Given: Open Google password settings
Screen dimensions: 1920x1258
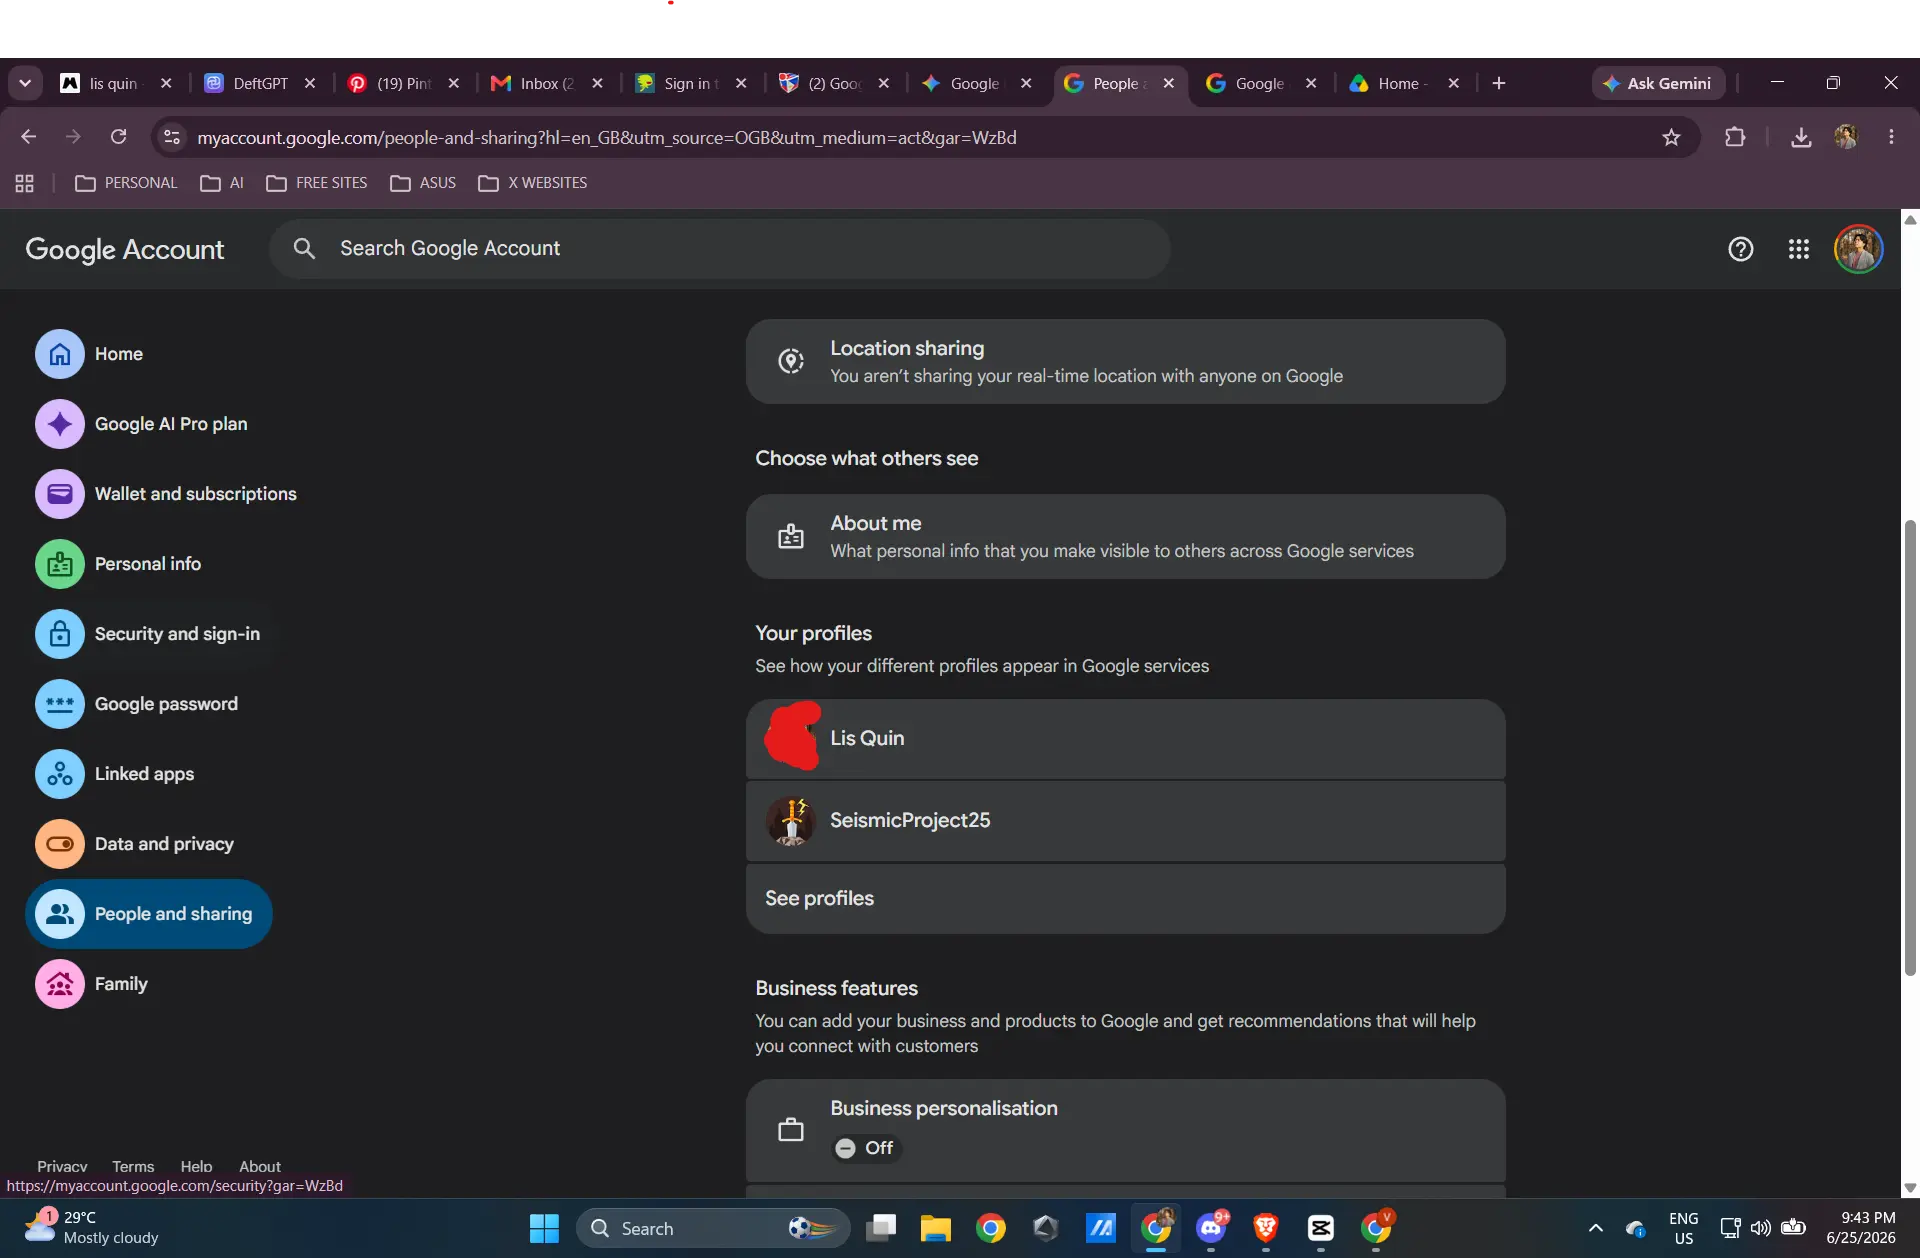Looking at the screenshot, I should click(x=138, y=704).
